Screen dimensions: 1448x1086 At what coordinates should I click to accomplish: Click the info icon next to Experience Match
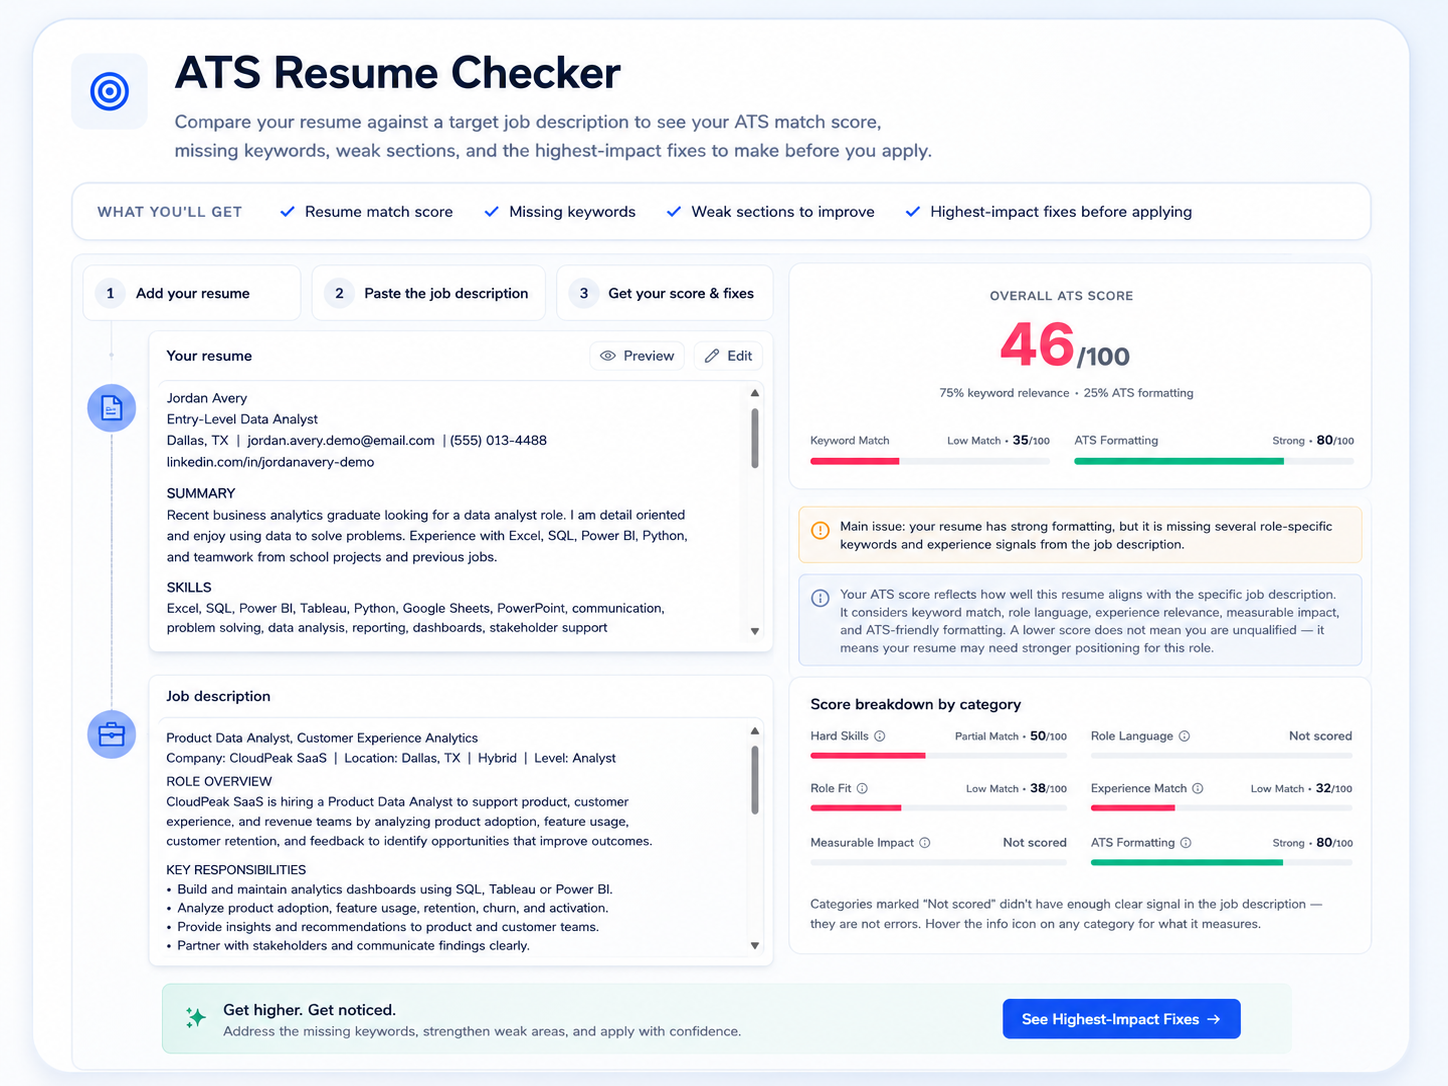pyautogui.click(x=1198, y=788)
